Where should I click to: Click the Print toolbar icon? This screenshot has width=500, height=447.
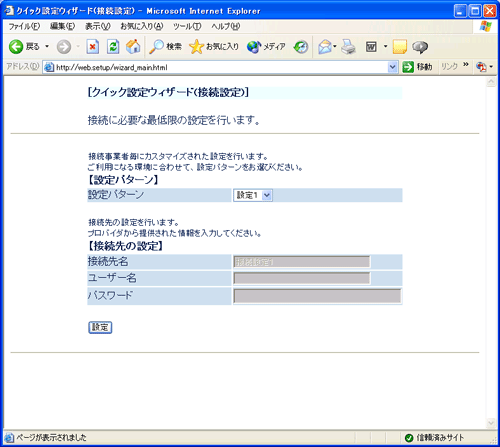tap(348, 47)
